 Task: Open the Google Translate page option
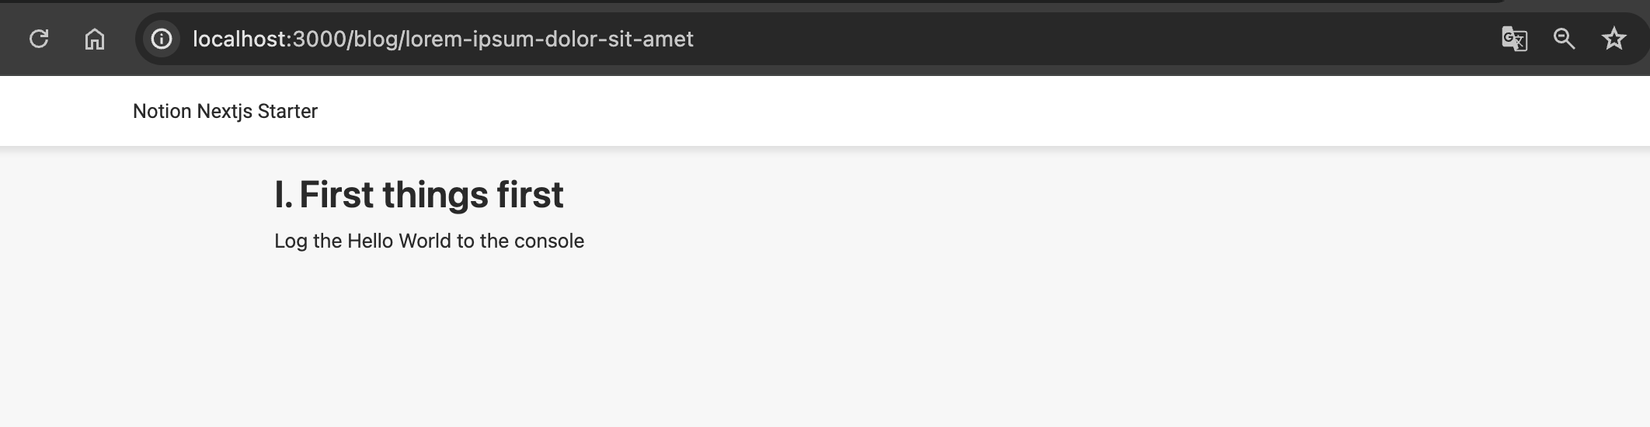click(x=1514, y=39)
